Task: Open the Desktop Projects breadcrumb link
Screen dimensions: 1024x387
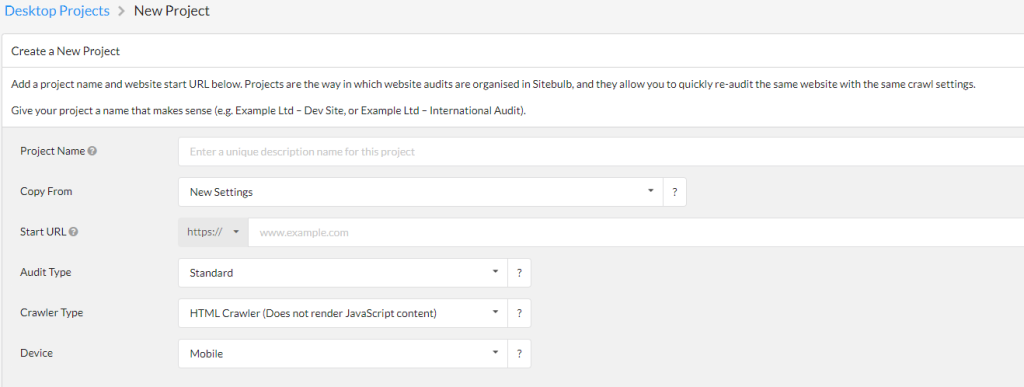Action: pos(57,11)
